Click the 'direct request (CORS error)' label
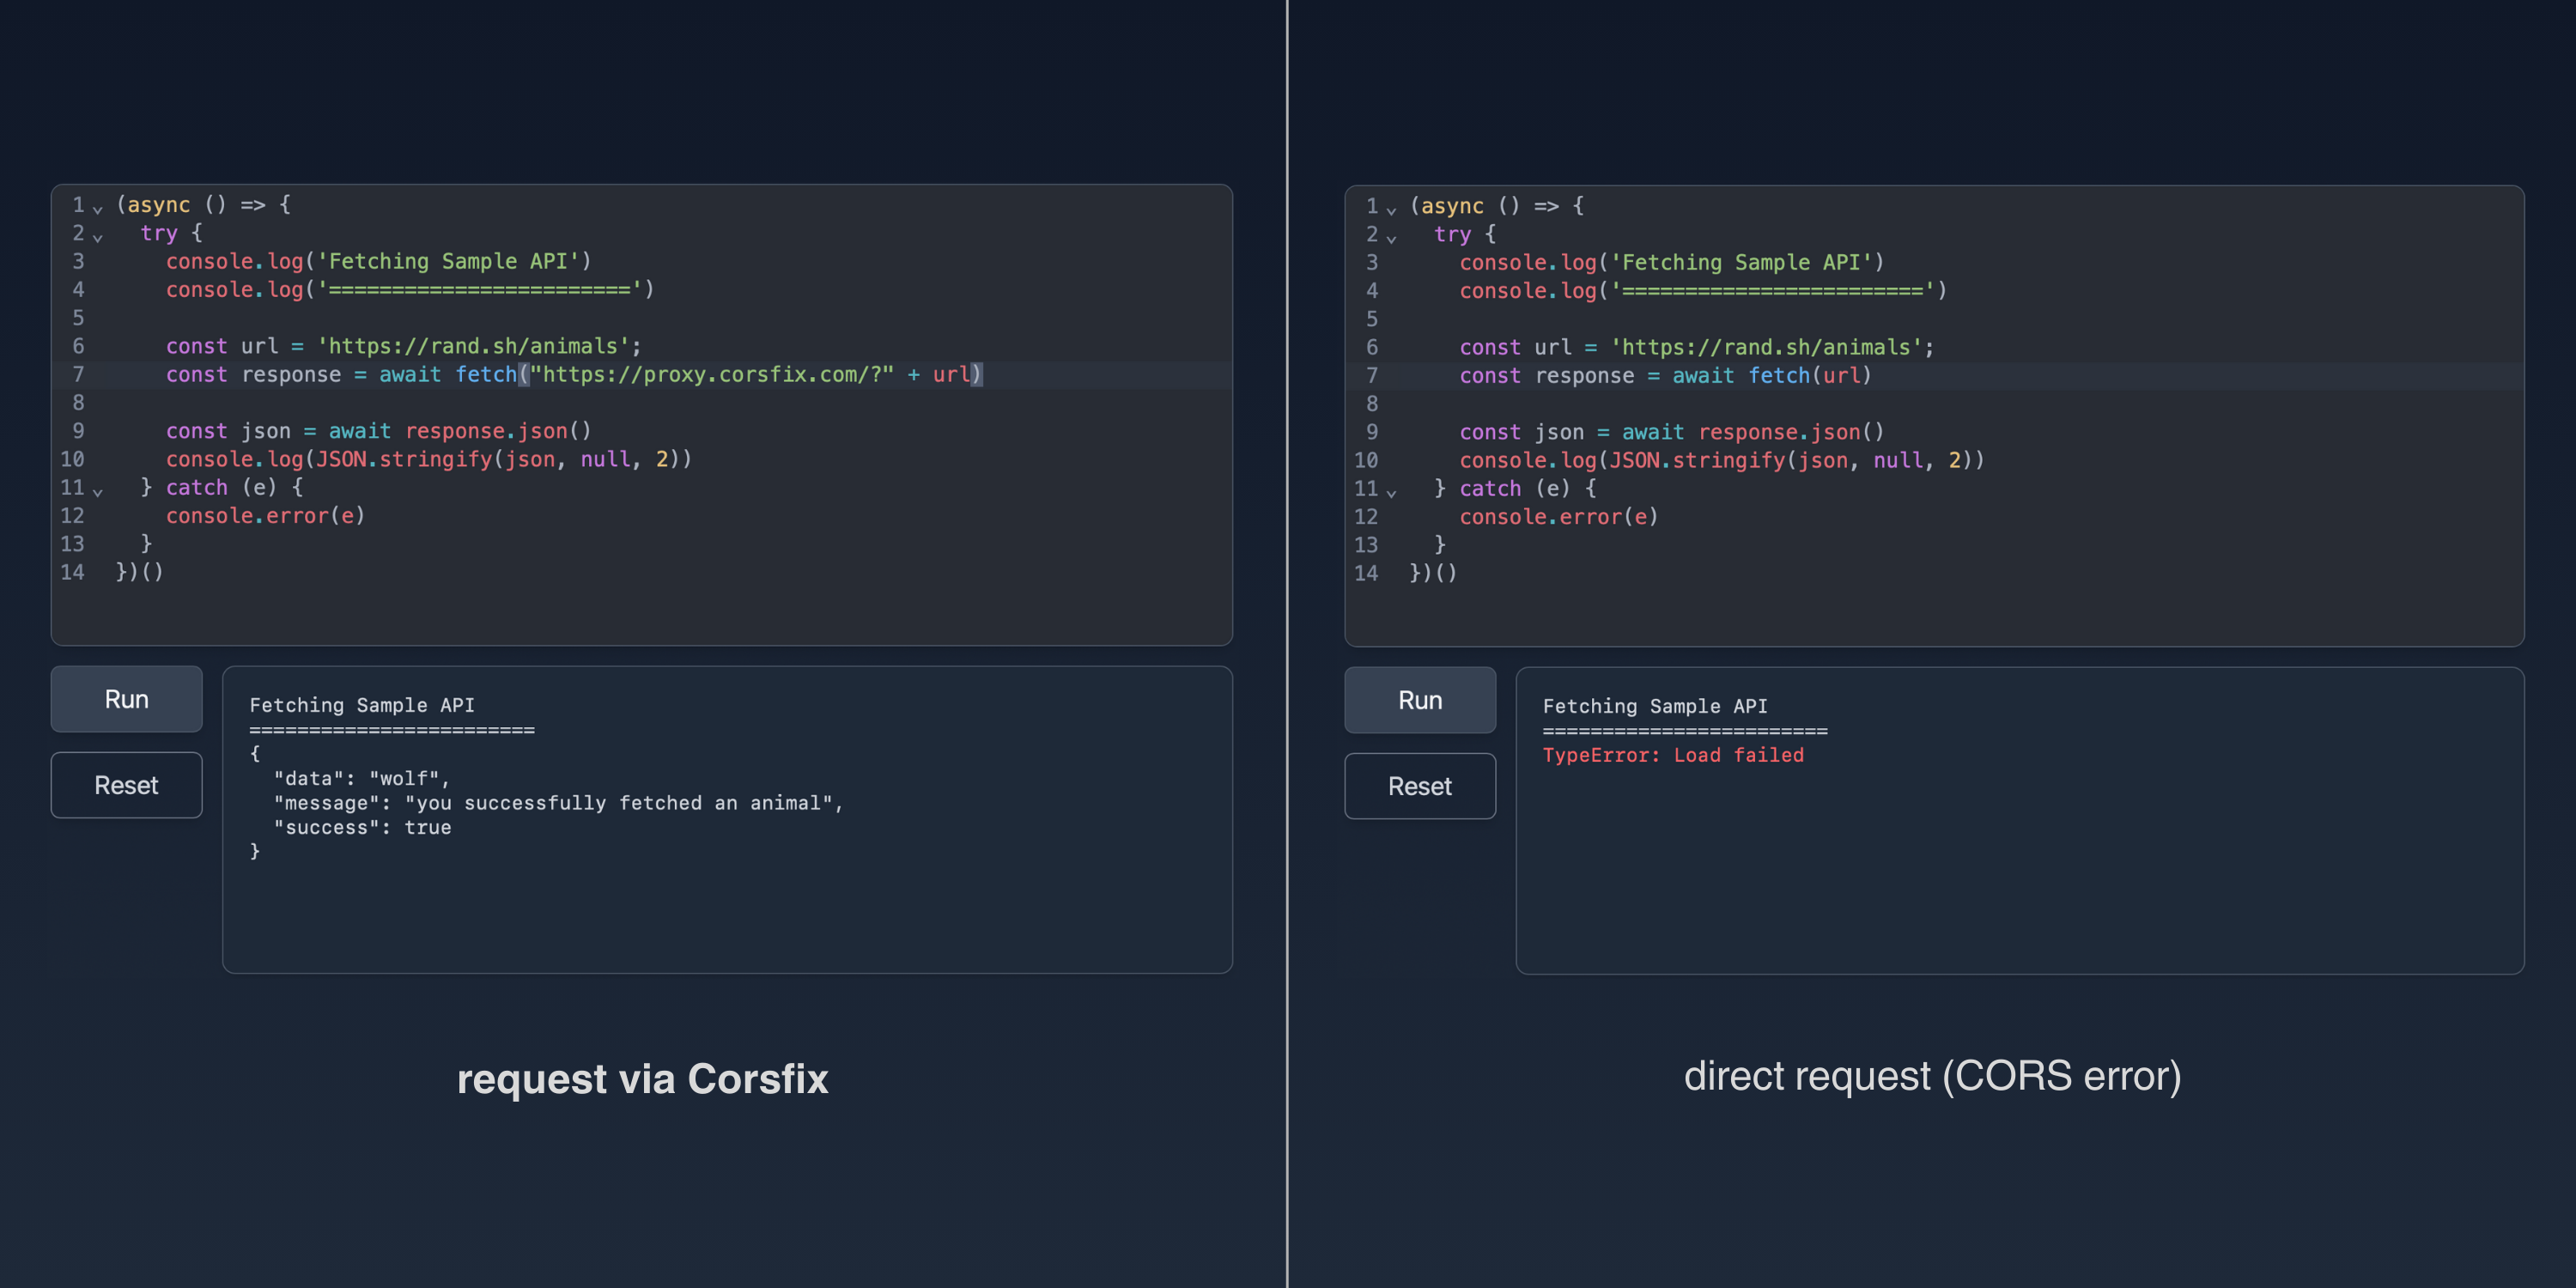2576x1288 pixels. pos(1934,1075)
